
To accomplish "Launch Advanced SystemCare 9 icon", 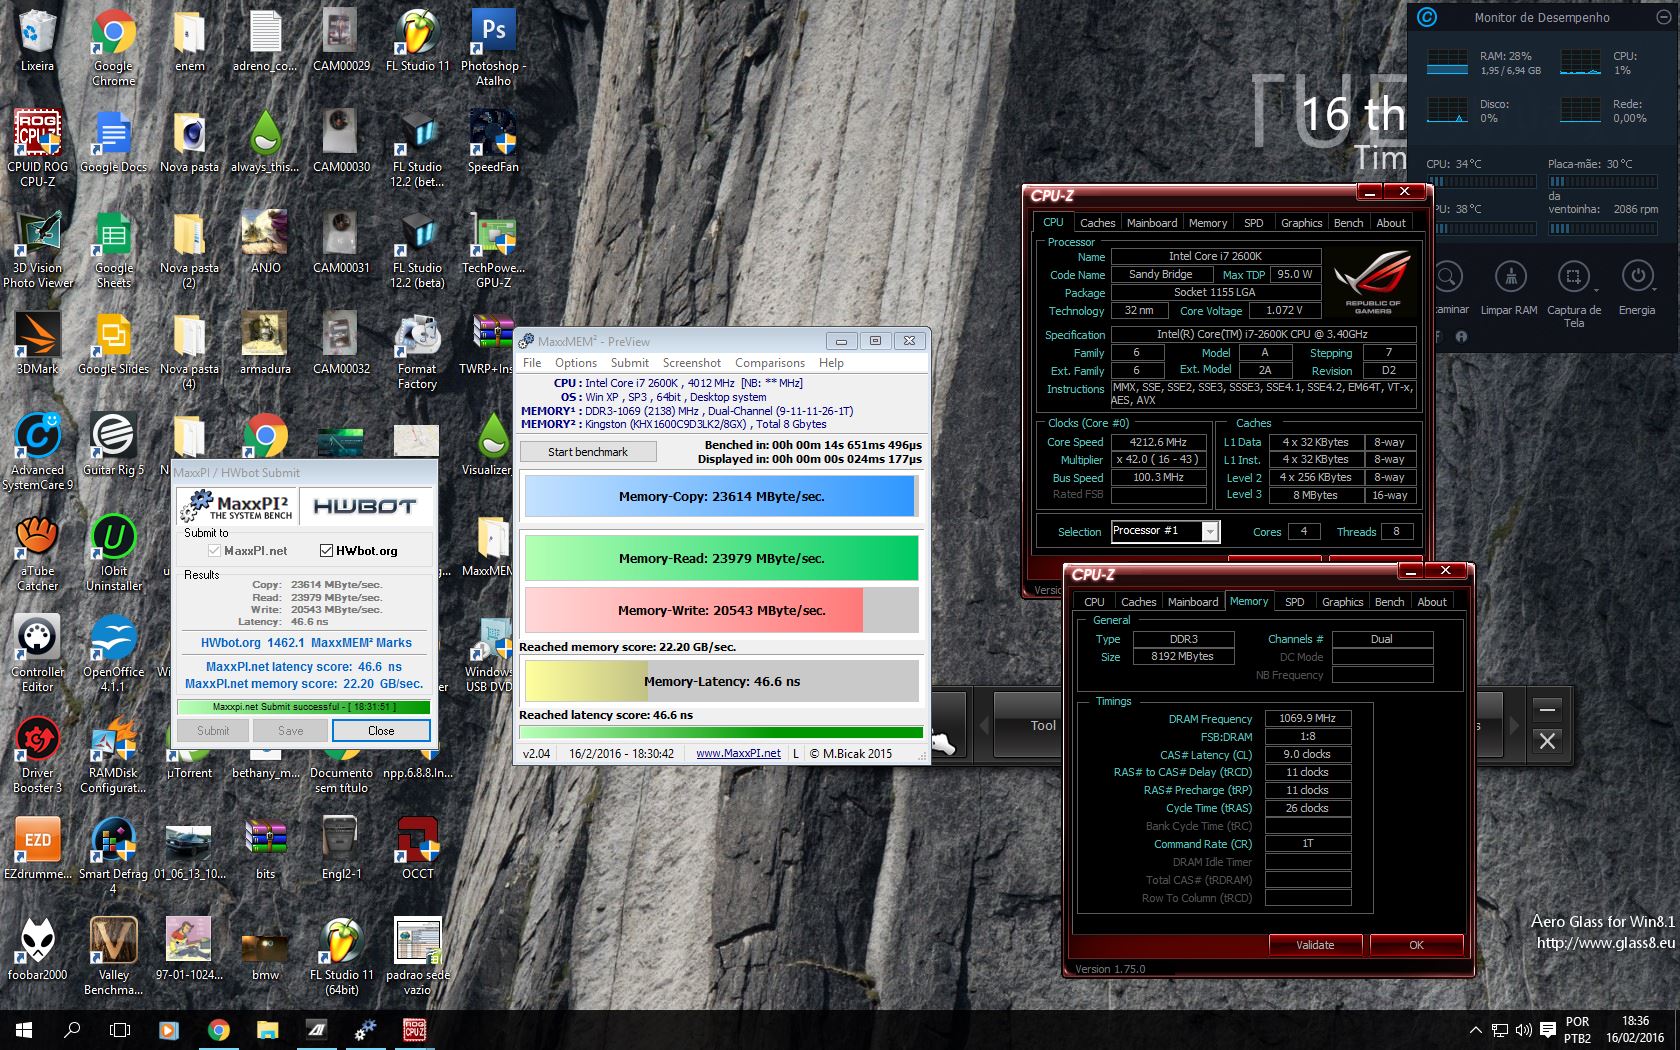I will 37,451.
